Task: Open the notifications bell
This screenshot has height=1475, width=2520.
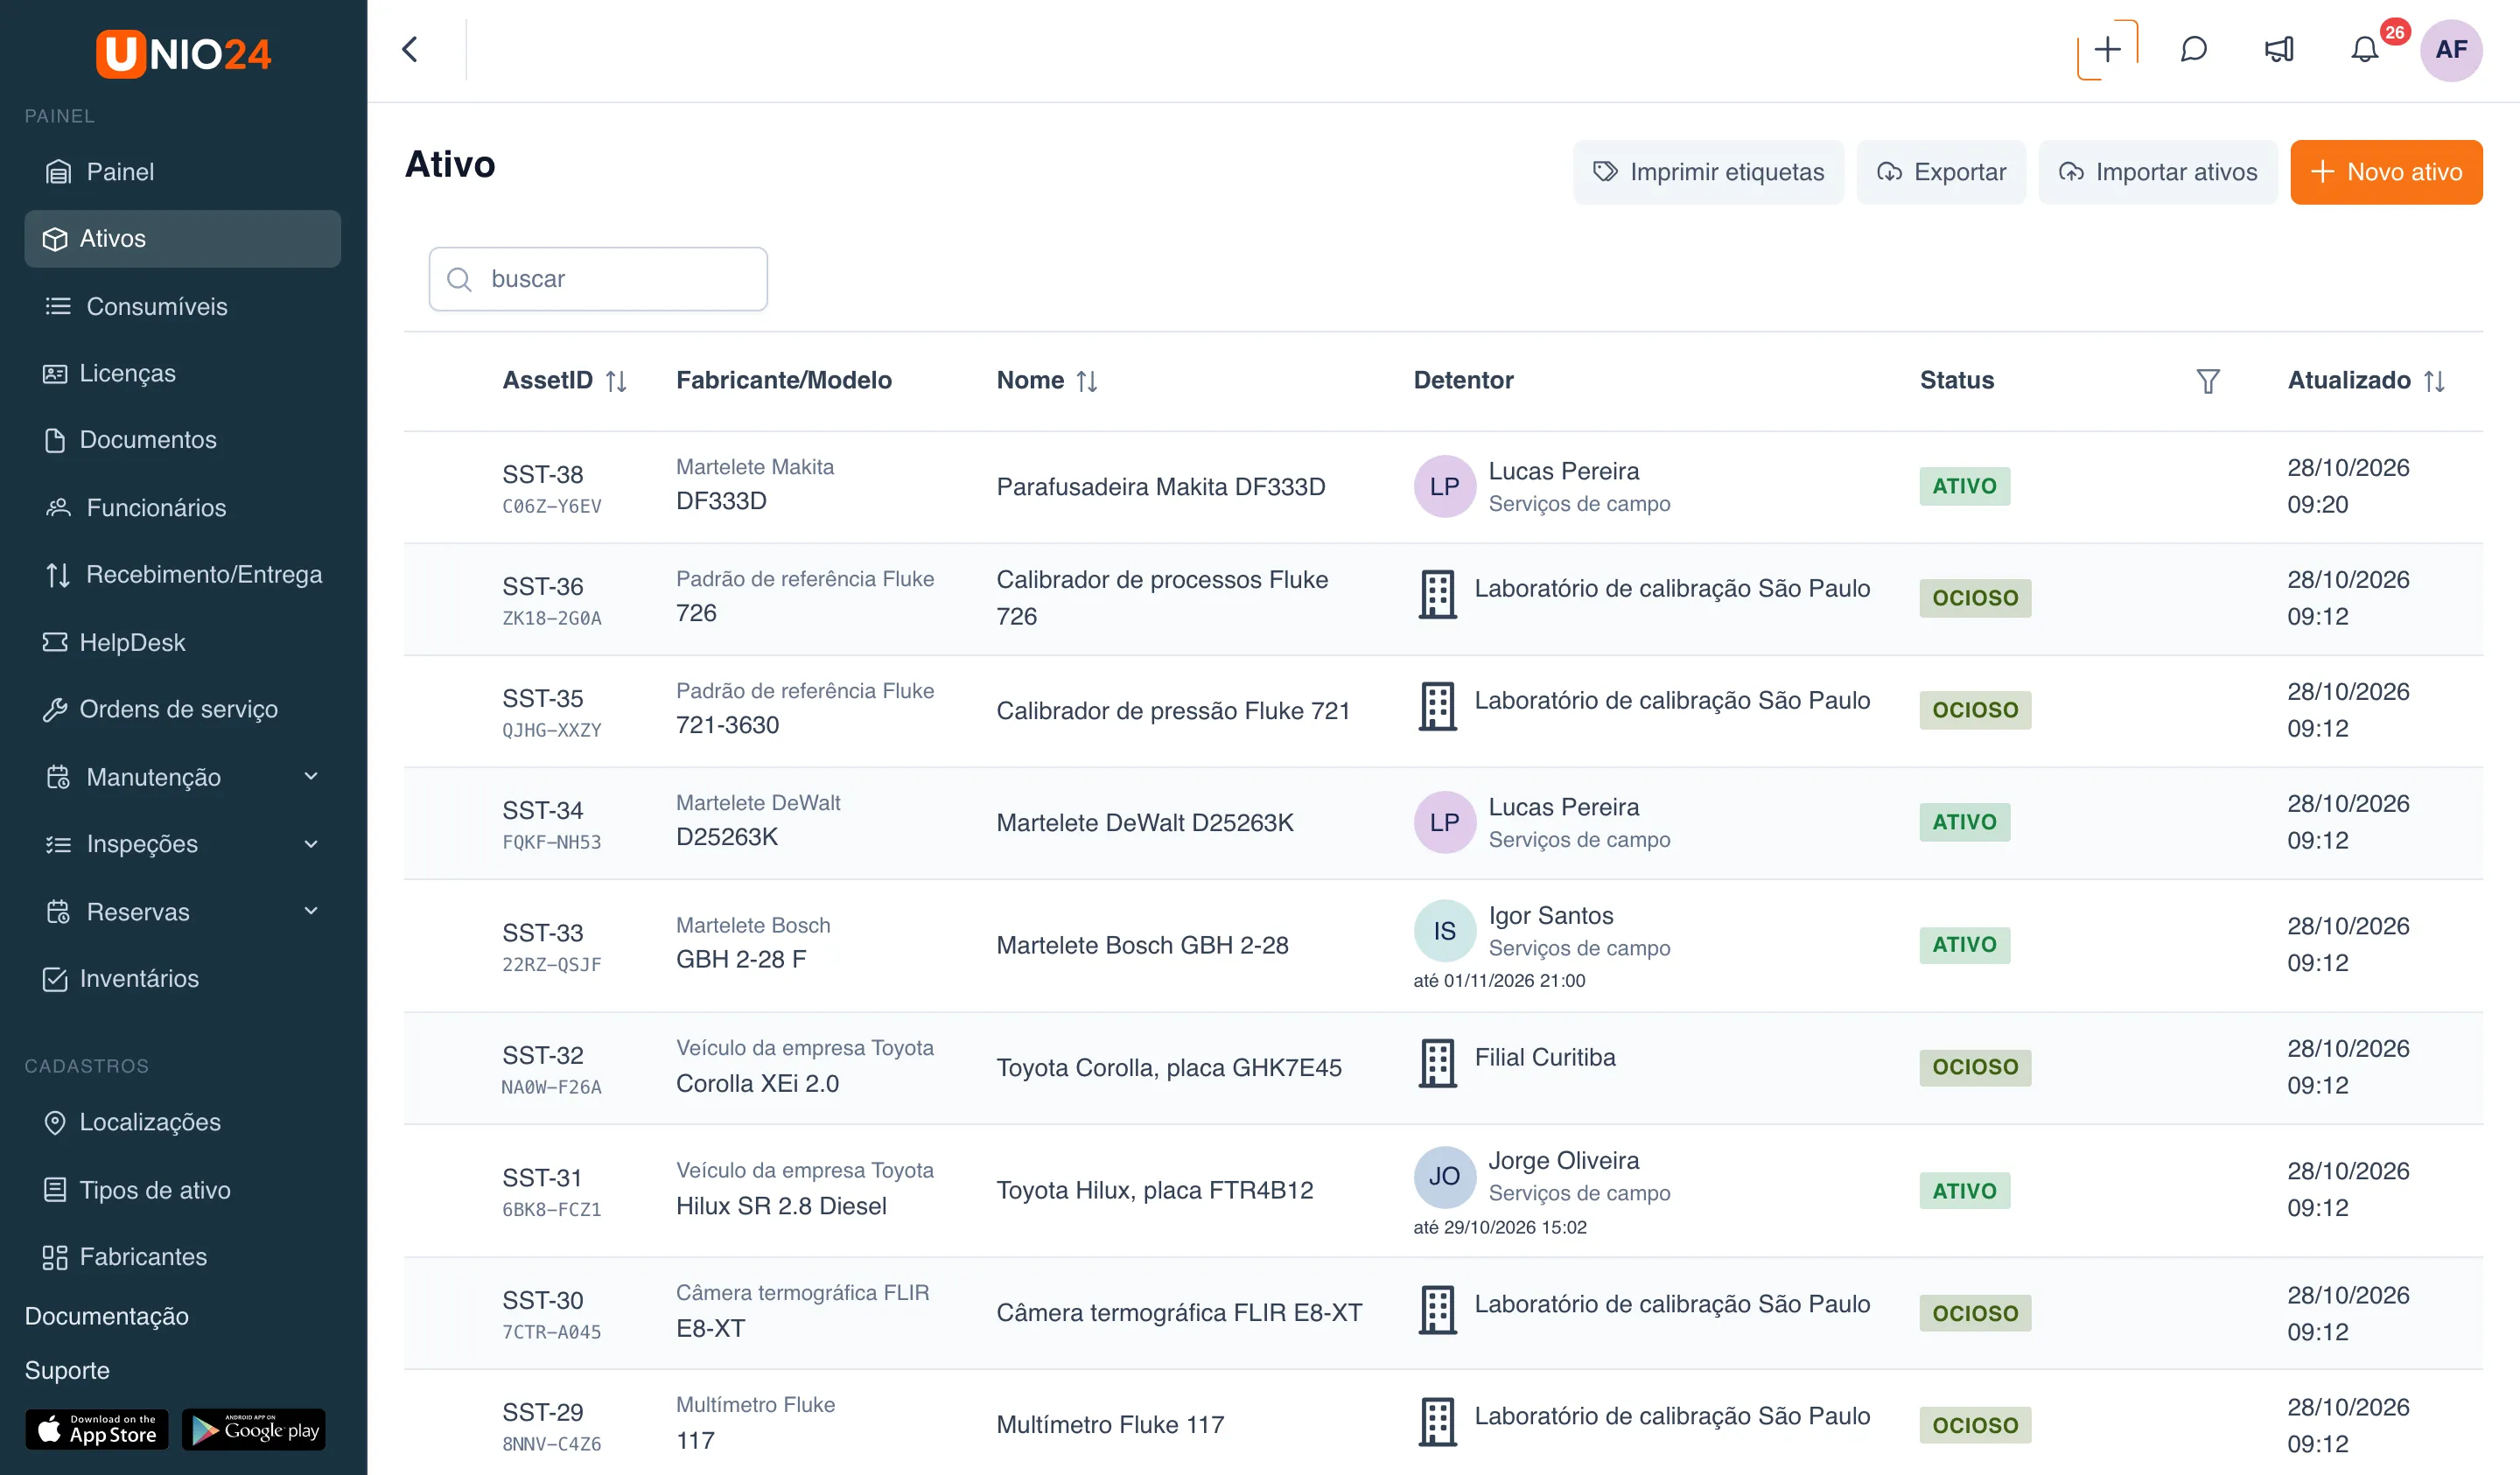Action: 2364,49
